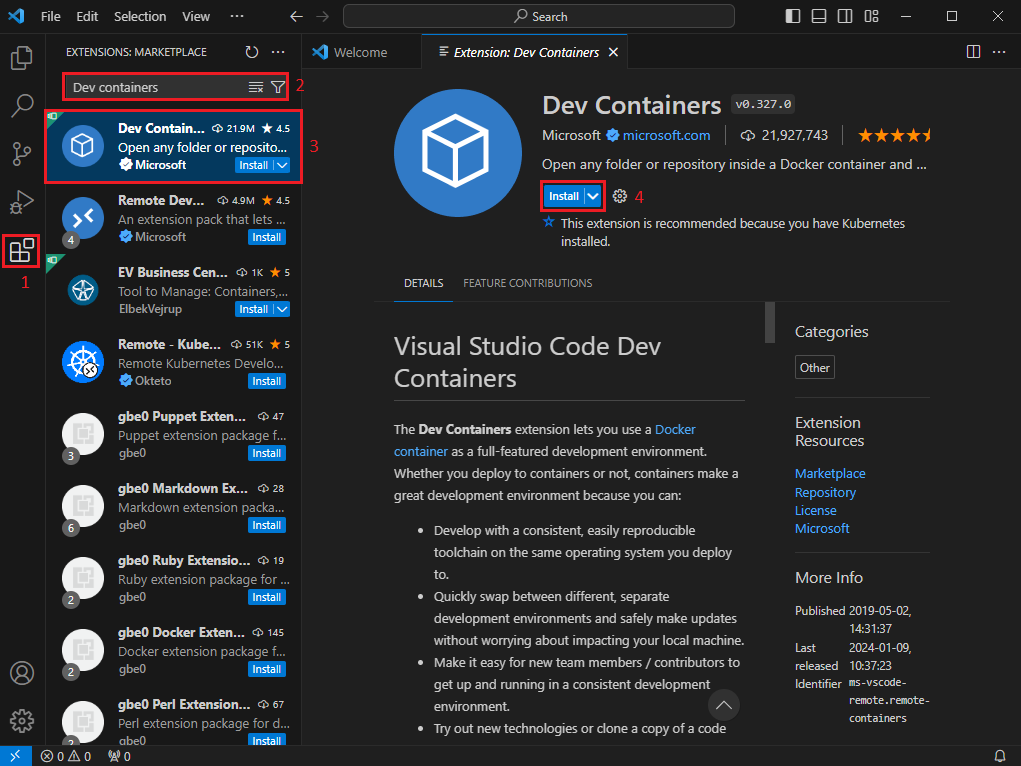Open the File menu
Image resolution: width=1021 pixels, height=766 pixels.
click(x=51, y=16)
